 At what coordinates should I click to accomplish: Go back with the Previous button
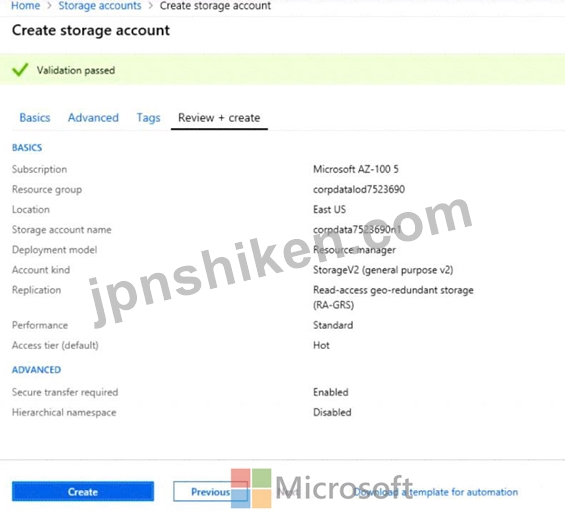coord(210,491)
